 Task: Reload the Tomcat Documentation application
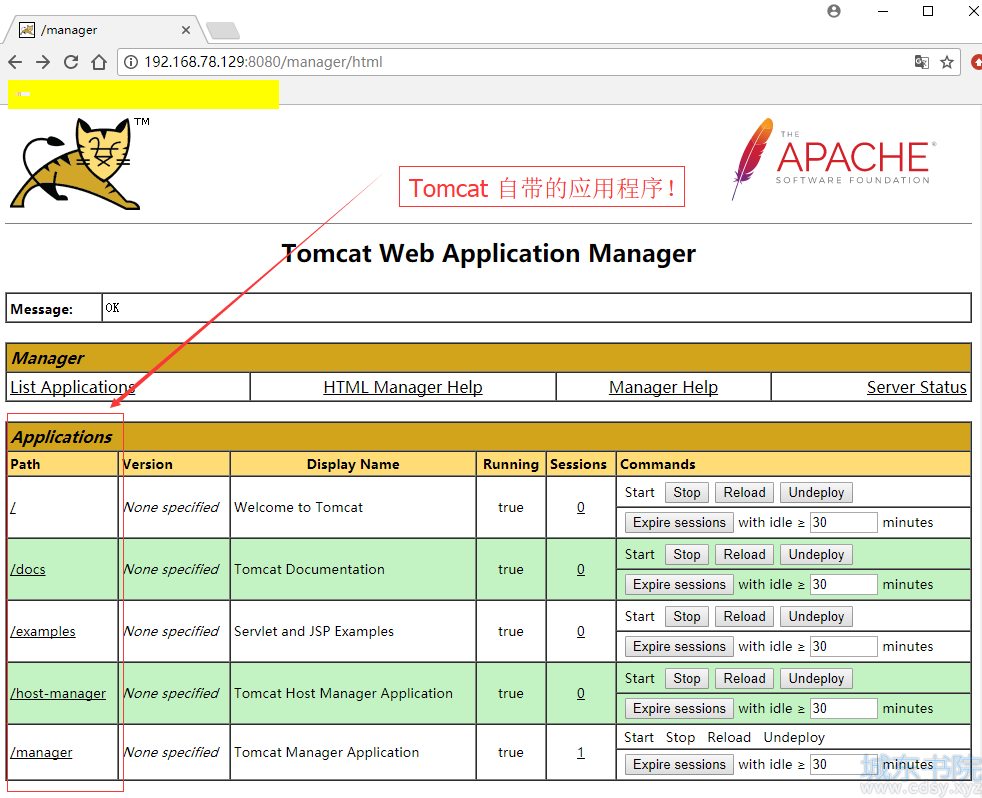[745, 554]
